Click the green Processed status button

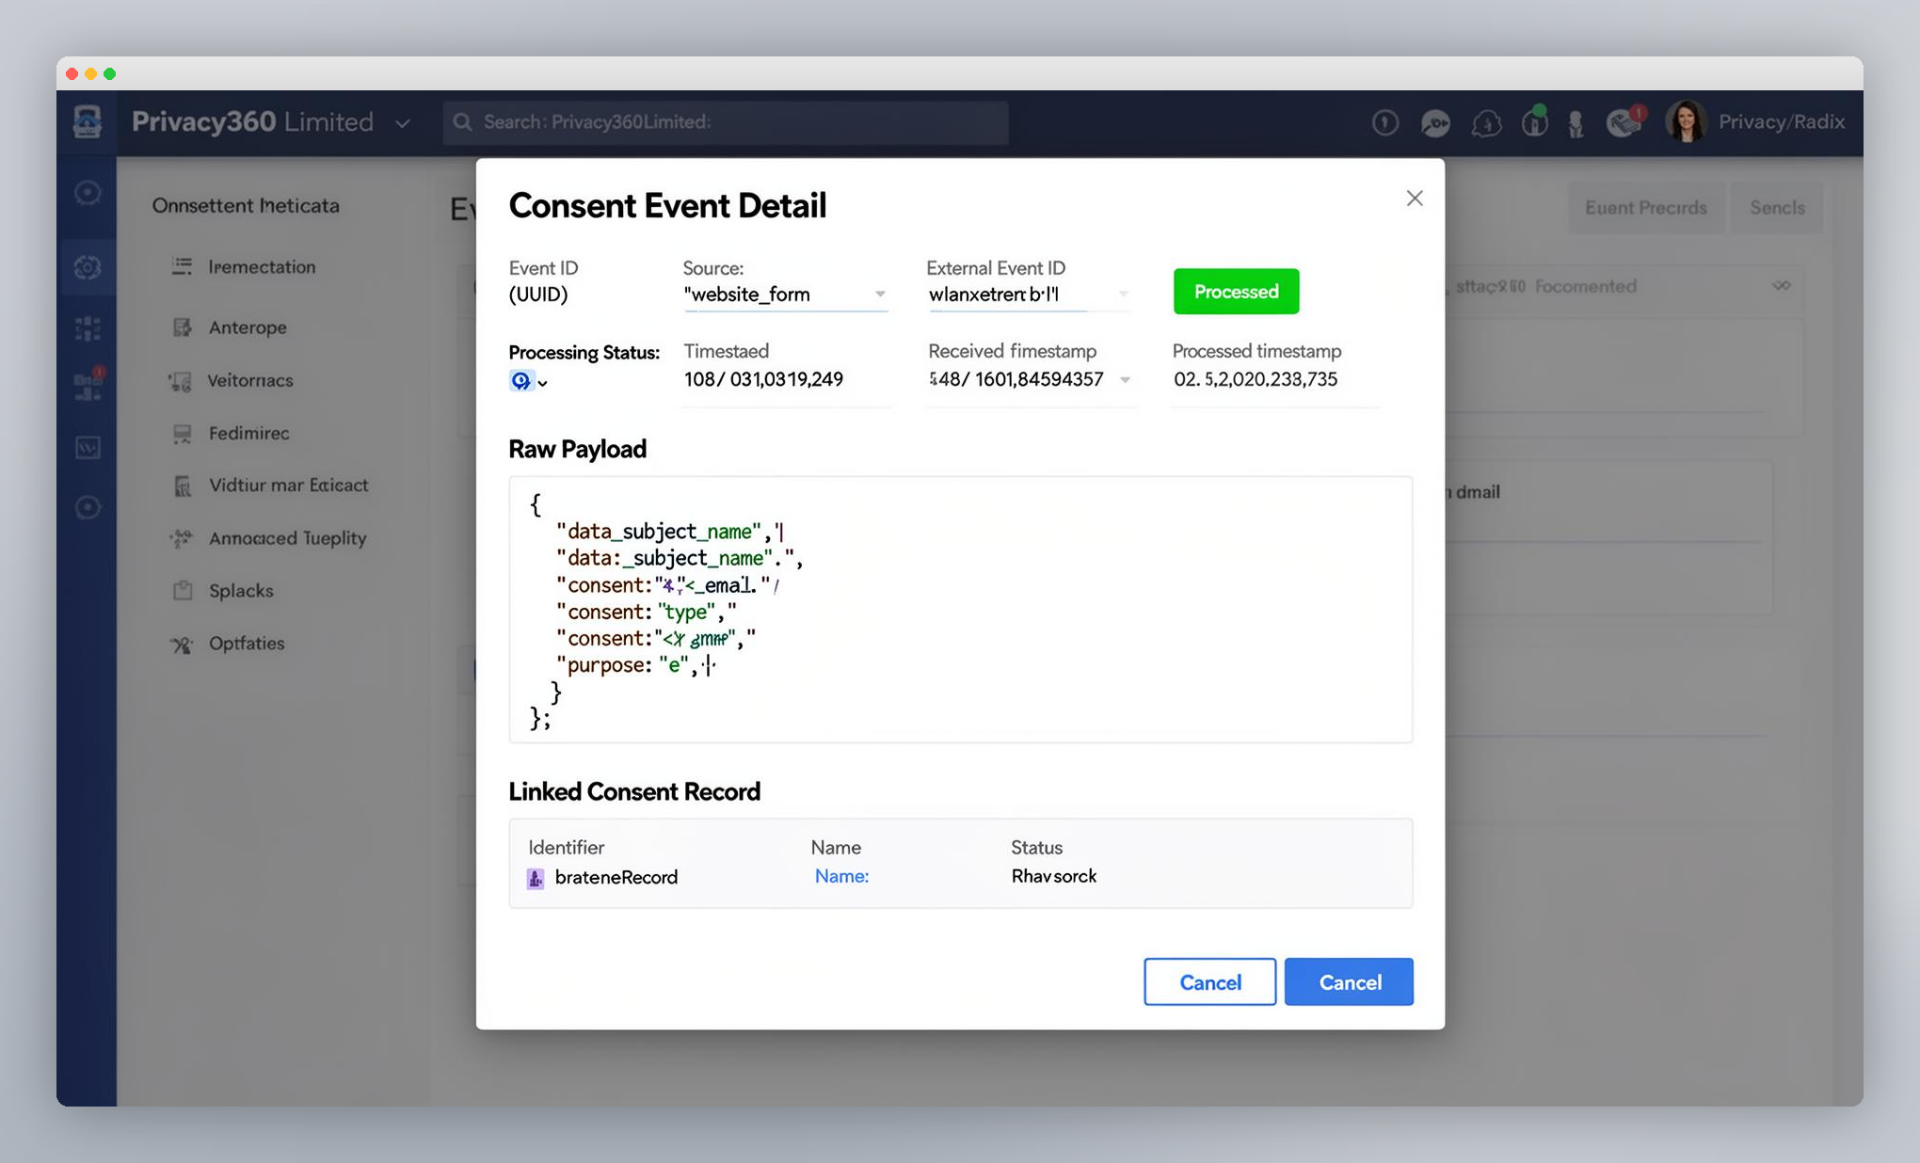pyautogui.click(x=1236, y=291)
